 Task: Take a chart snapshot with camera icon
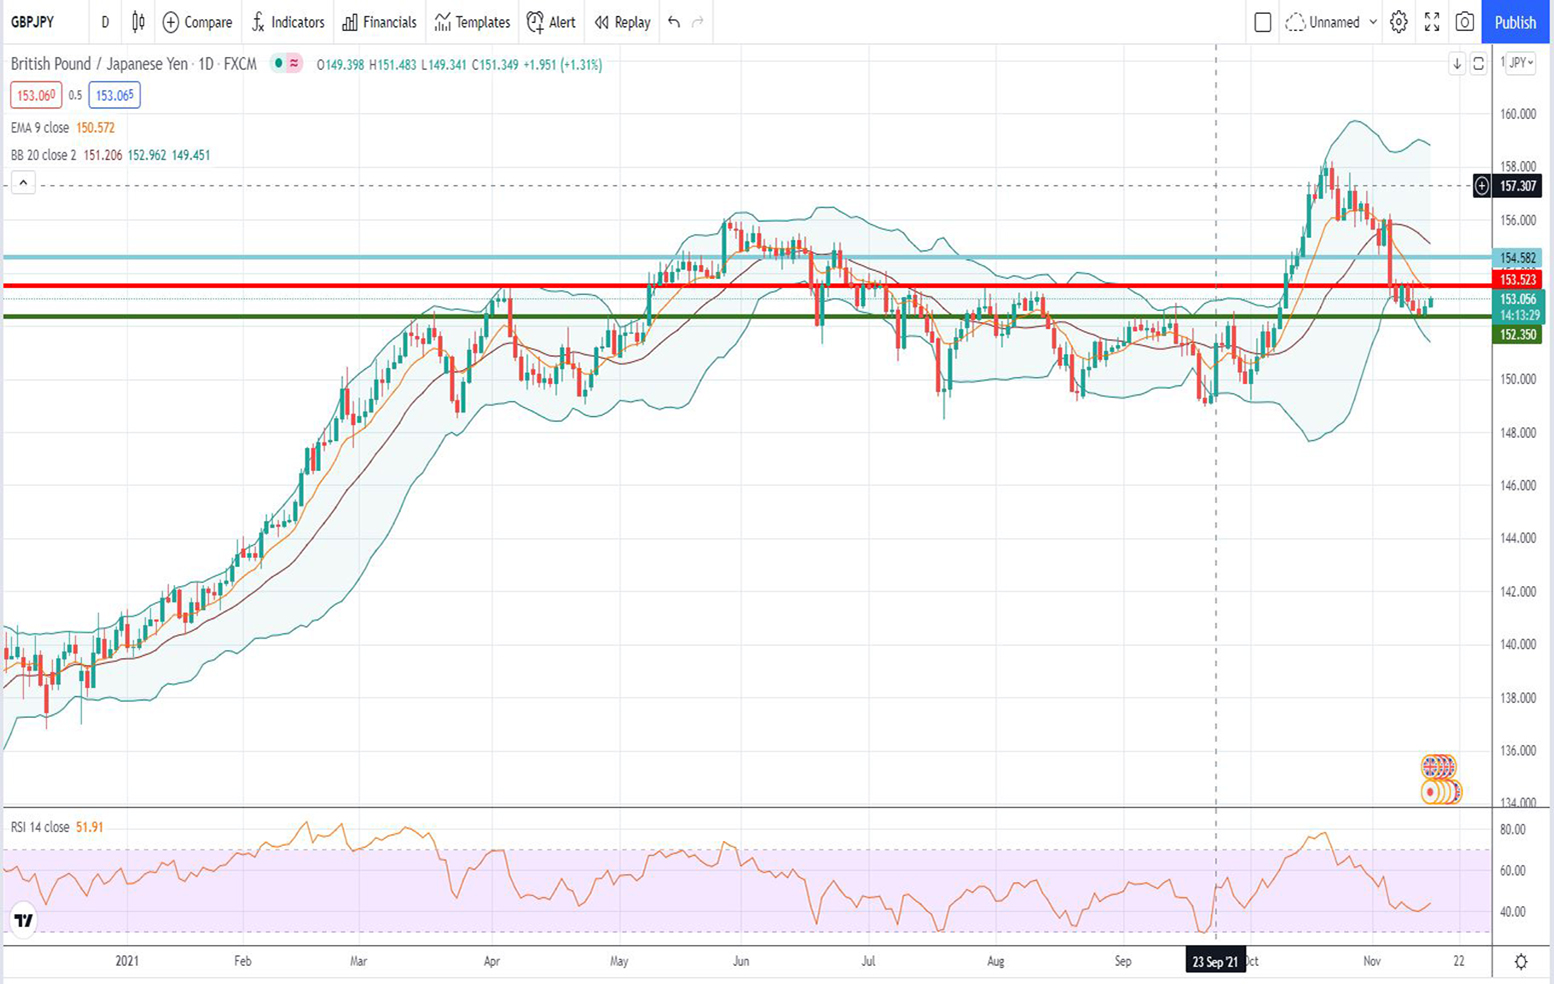[x=1464, y=22]
